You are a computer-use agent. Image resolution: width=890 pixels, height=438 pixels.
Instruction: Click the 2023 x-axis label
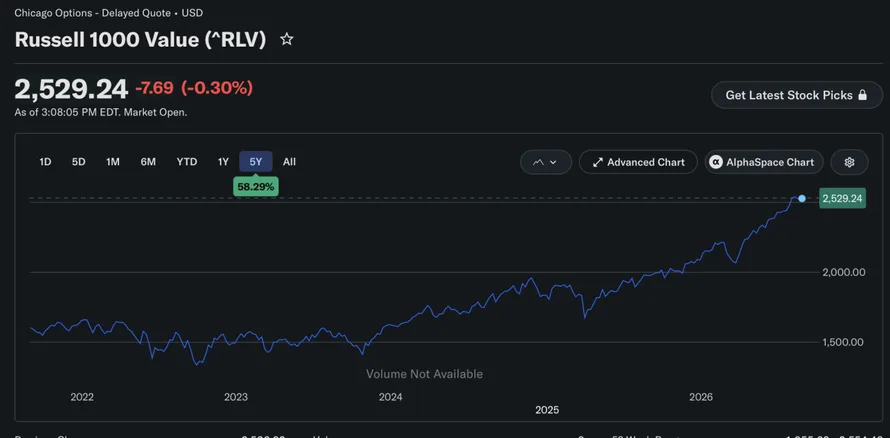(x=236, y=397)
